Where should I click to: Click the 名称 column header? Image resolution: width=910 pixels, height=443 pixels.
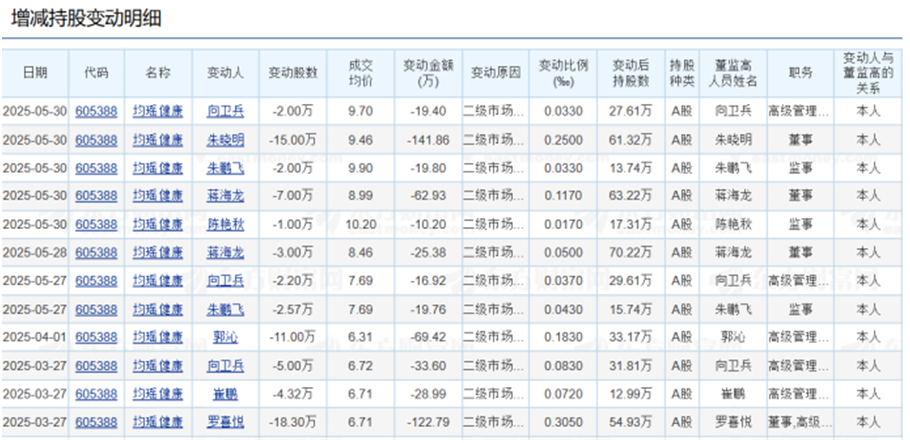(158, 73)
